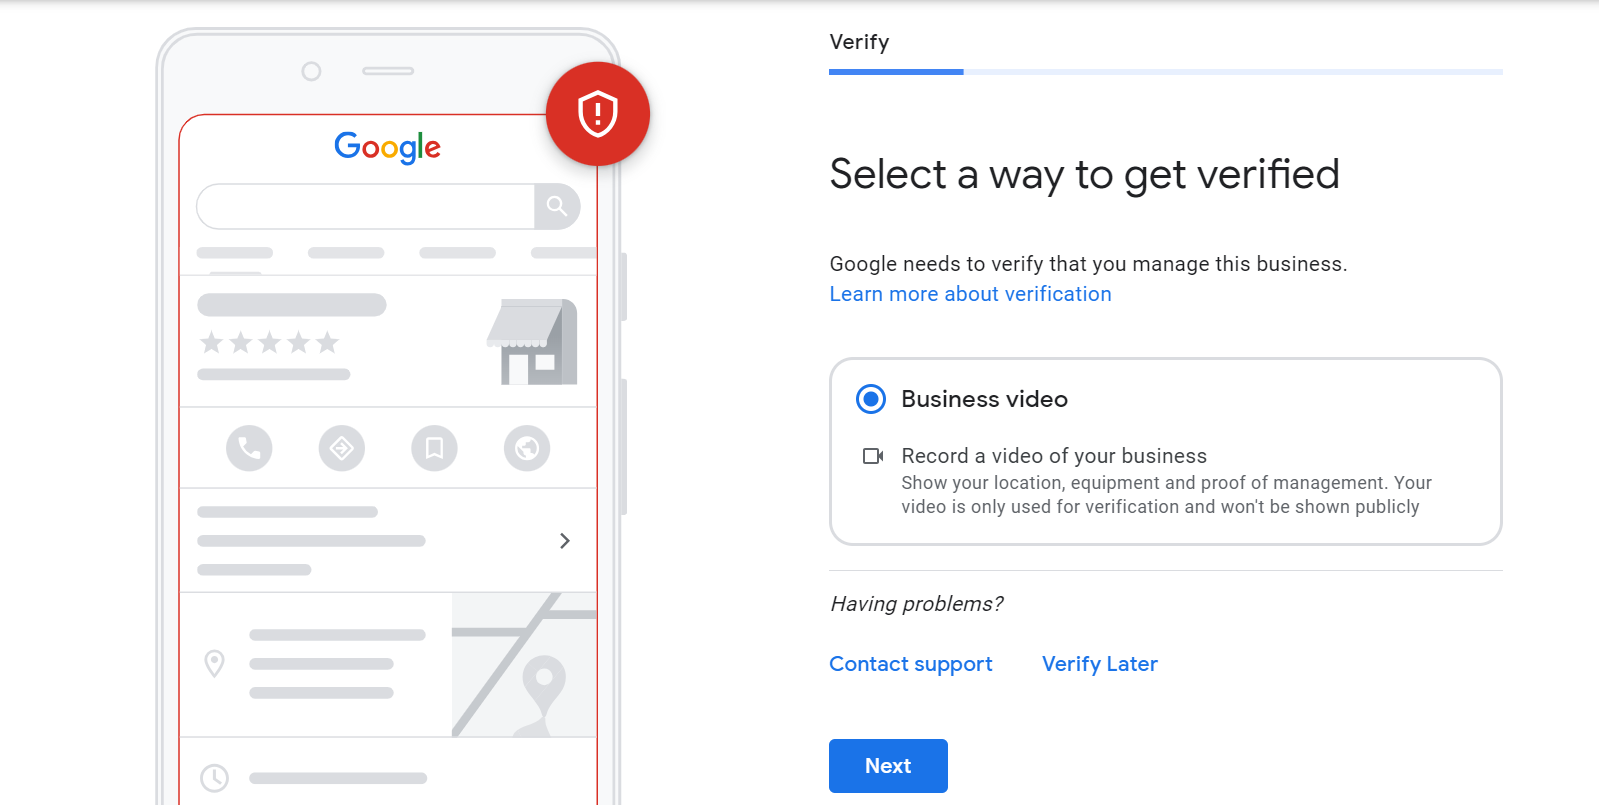Click the globe website icon

[x=527, y=448]
